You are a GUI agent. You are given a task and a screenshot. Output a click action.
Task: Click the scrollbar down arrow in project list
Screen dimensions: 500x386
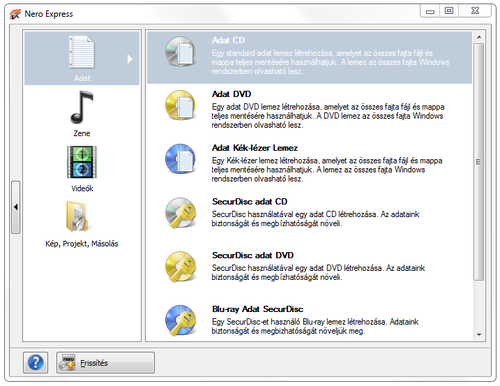479,334
